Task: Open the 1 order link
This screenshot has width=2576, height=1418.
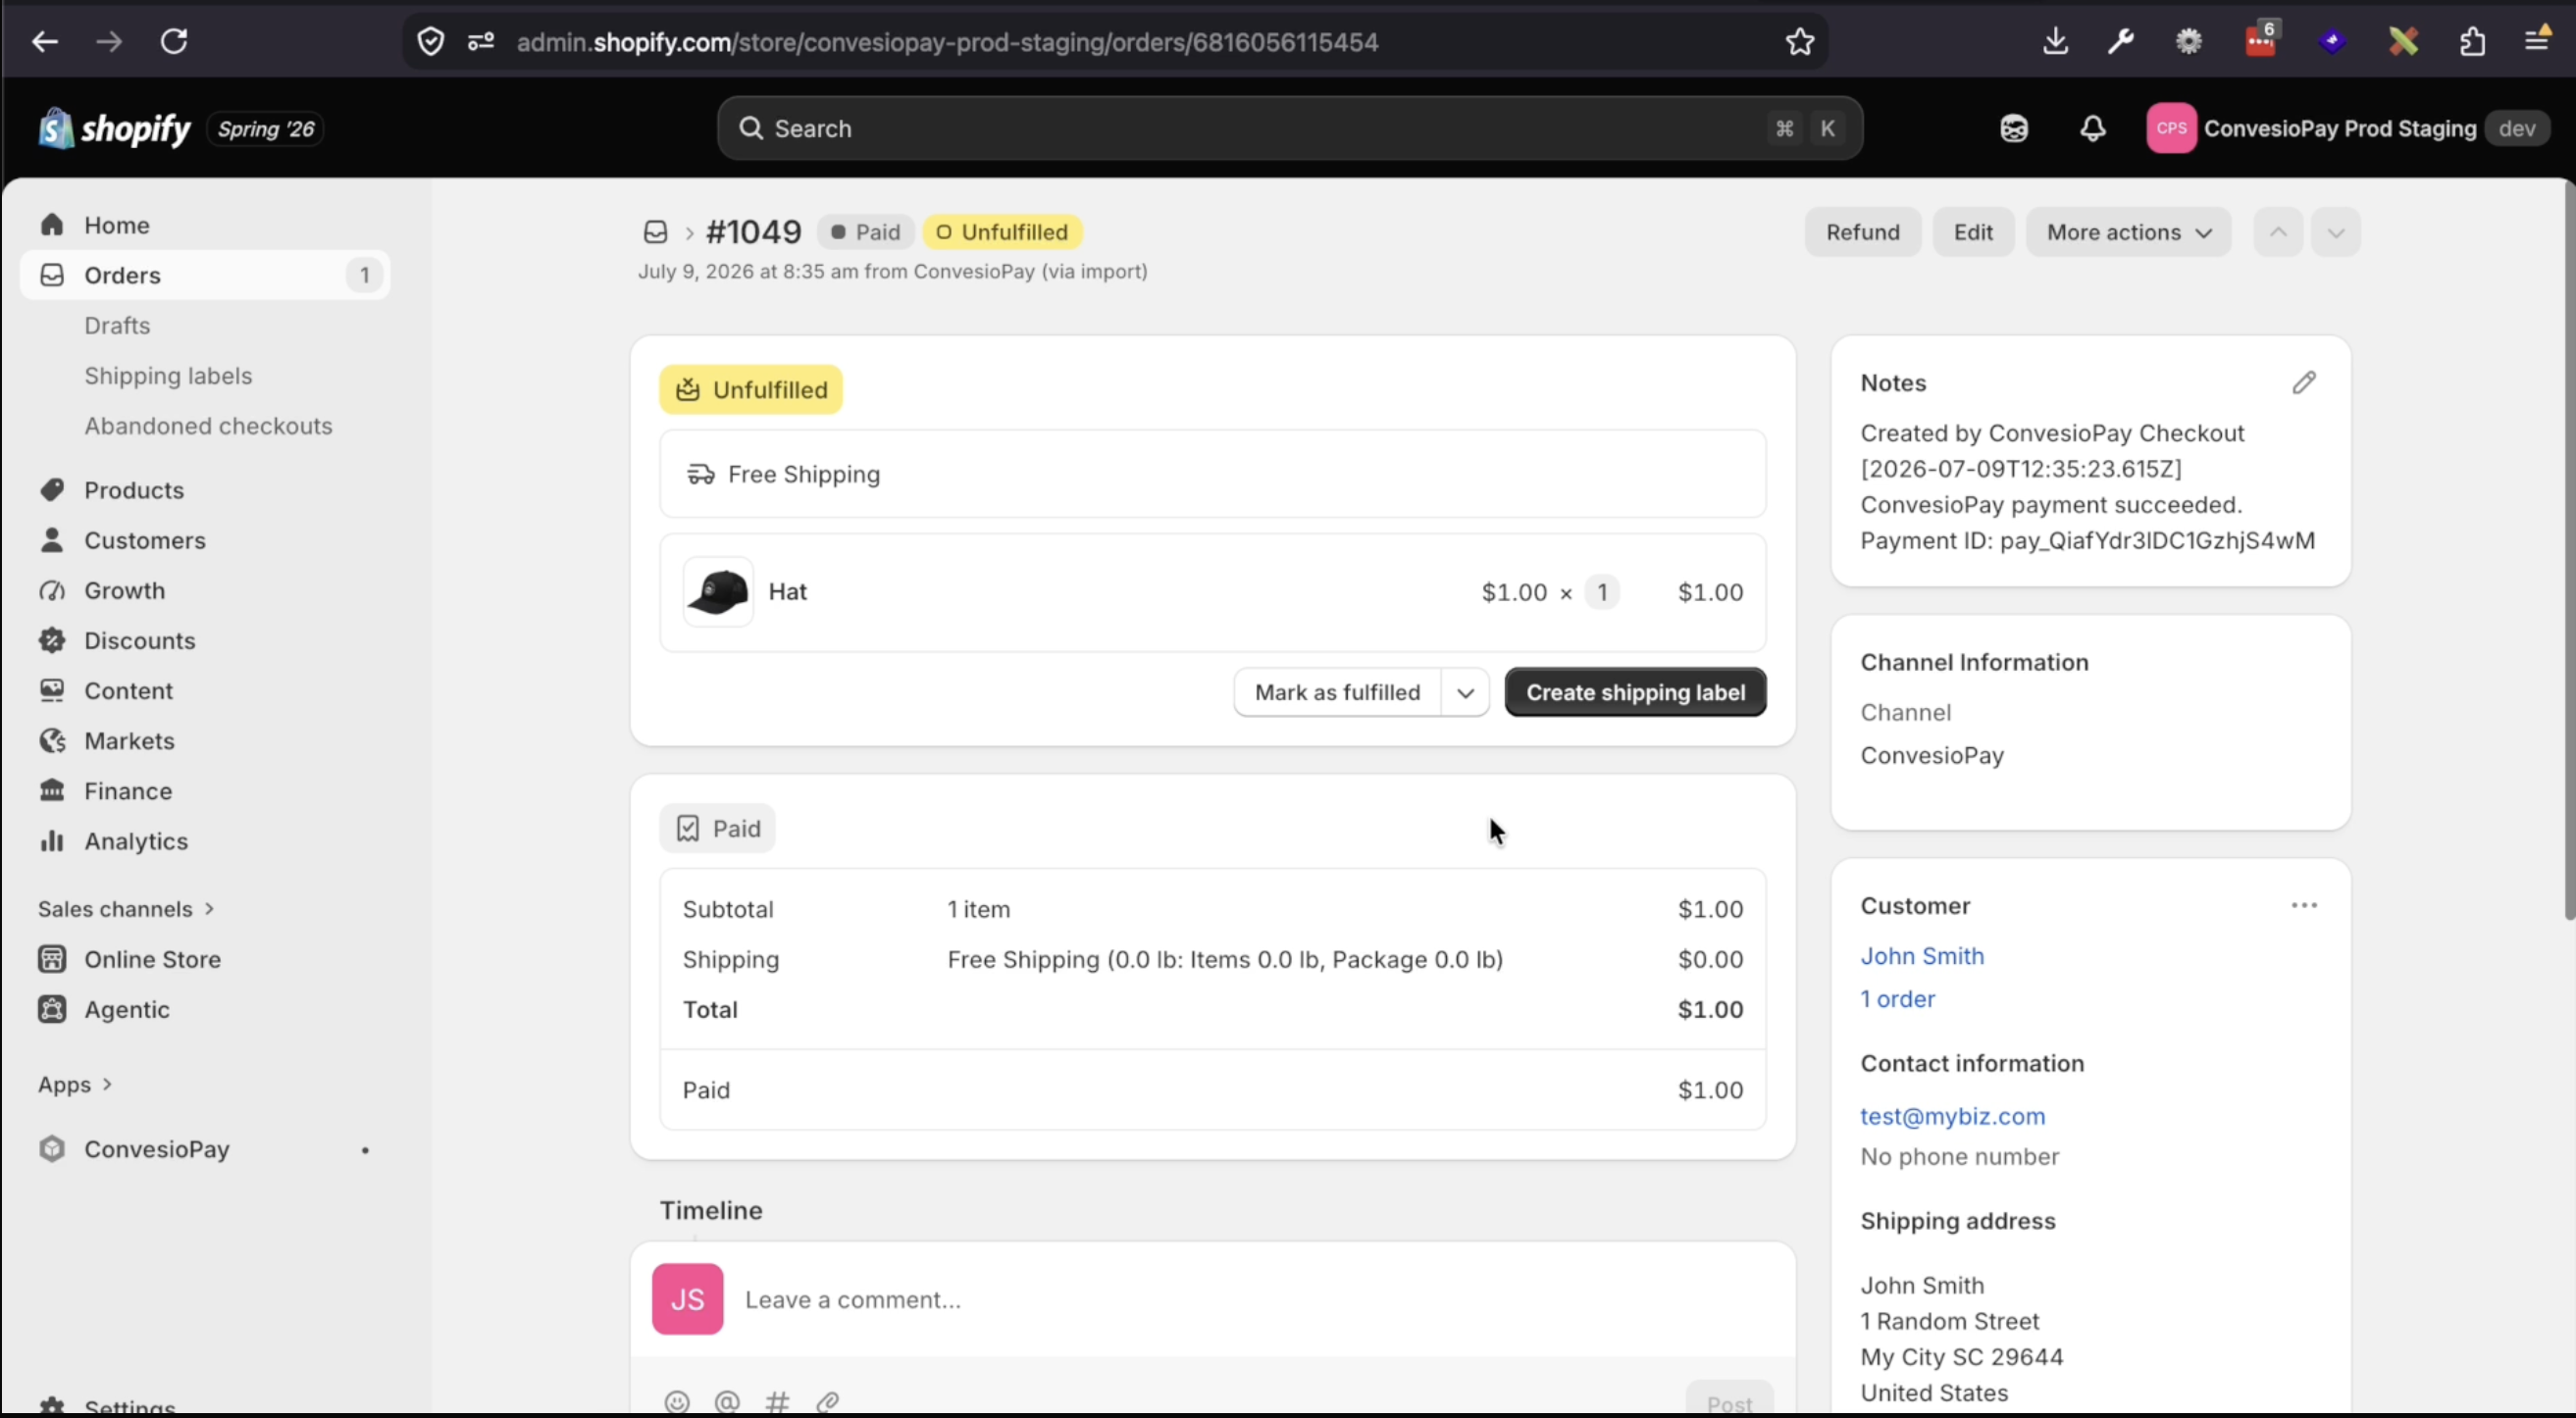Action: click(x=1897, y=999)
